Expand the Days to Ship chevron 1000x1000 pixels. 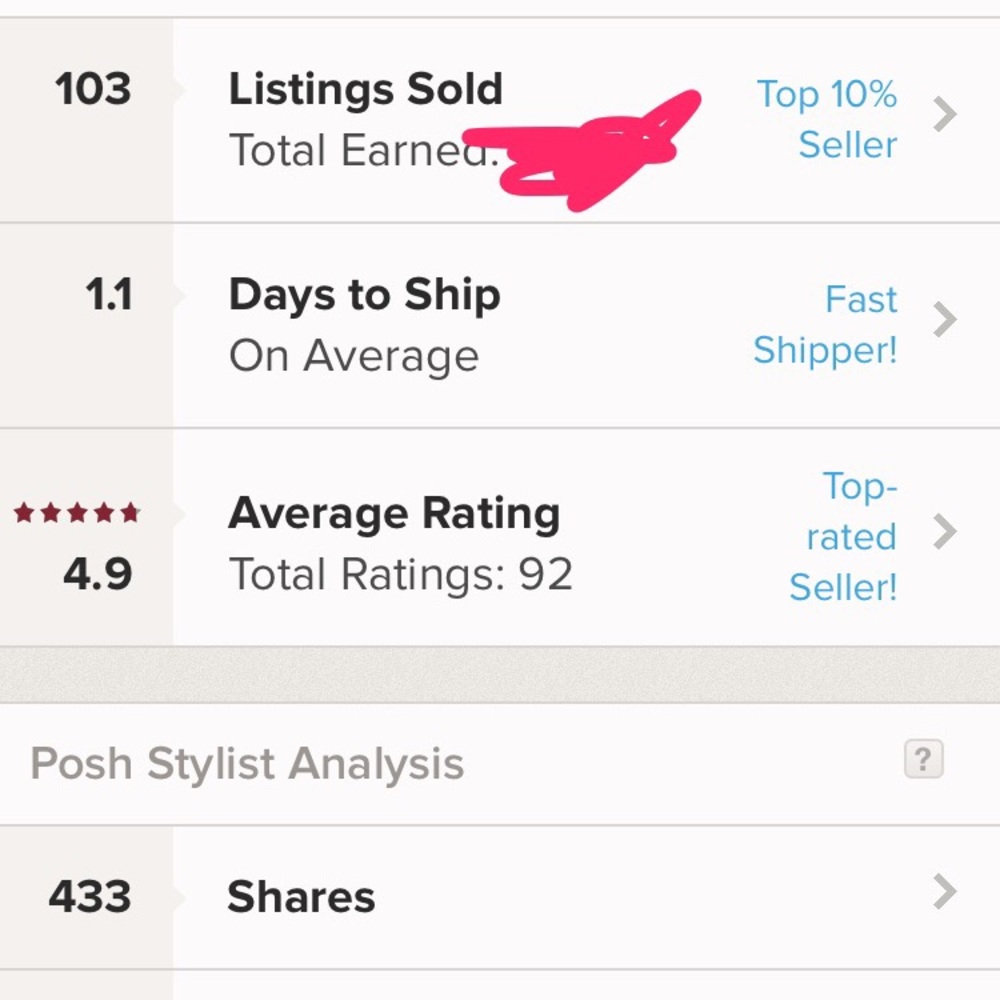pyautogui.click(x=944, y=321)
